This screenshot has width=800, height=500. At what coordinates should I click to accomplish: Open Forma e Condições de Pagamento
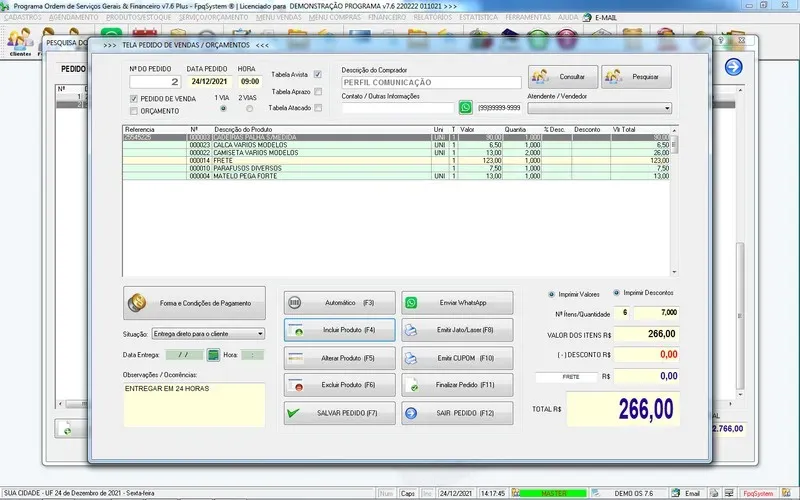click(x=194, y=302)
